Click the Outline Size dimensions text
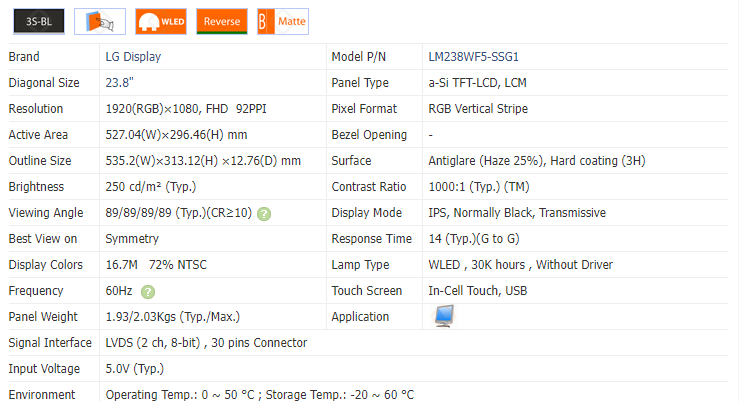743x402 pixels. coord(203,161)
